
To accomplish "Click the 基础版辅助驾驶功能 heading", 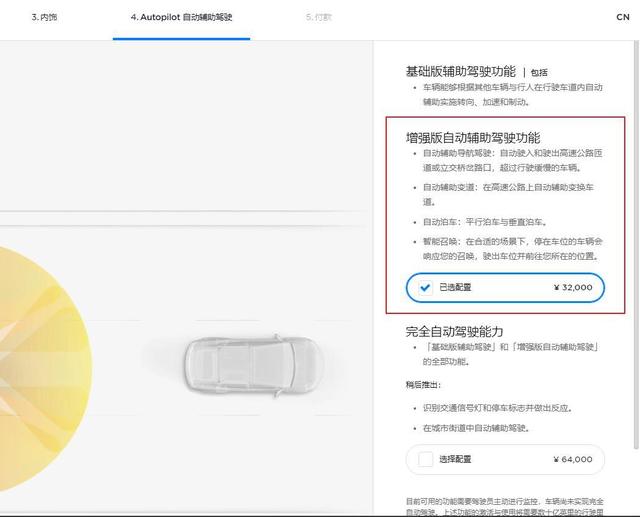I will [460, 72].
